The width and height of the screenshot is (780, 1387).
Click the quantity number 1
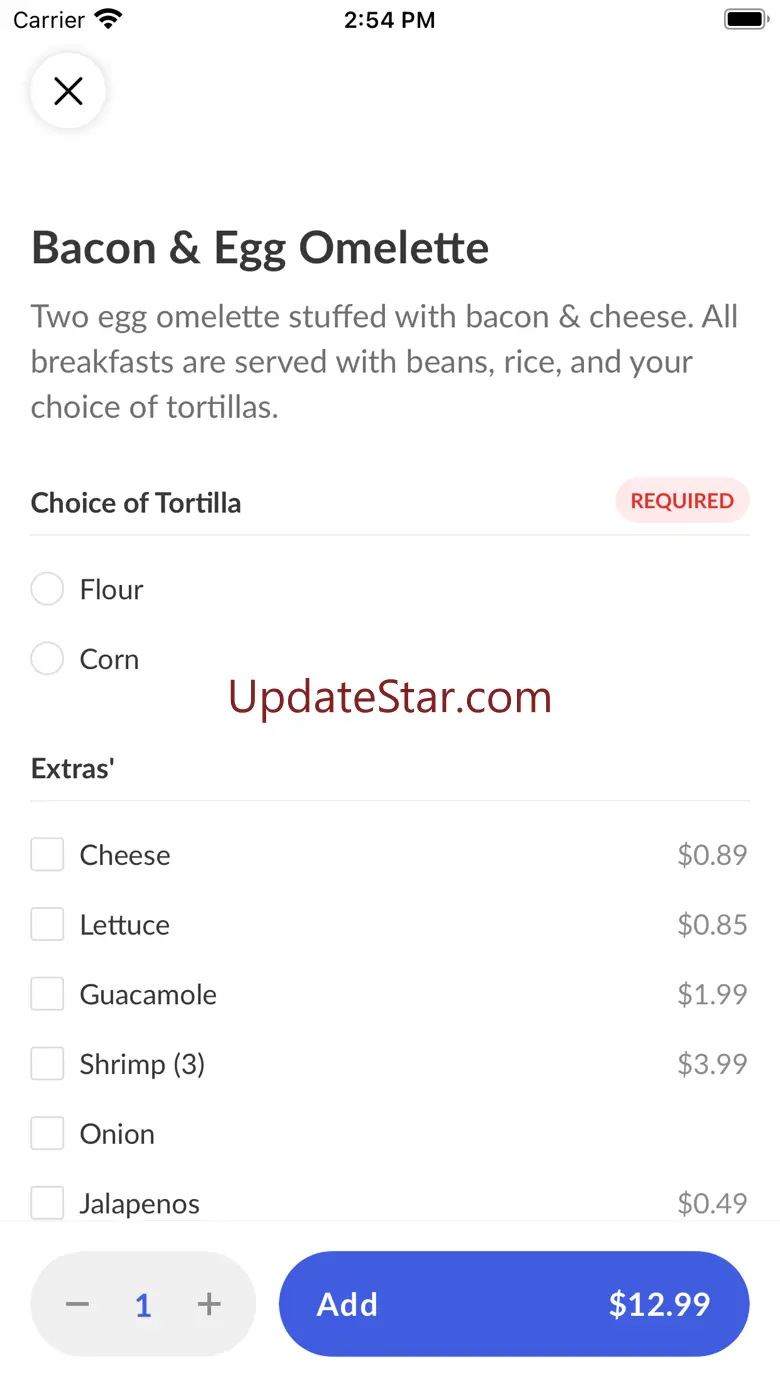click(143, 1305)
